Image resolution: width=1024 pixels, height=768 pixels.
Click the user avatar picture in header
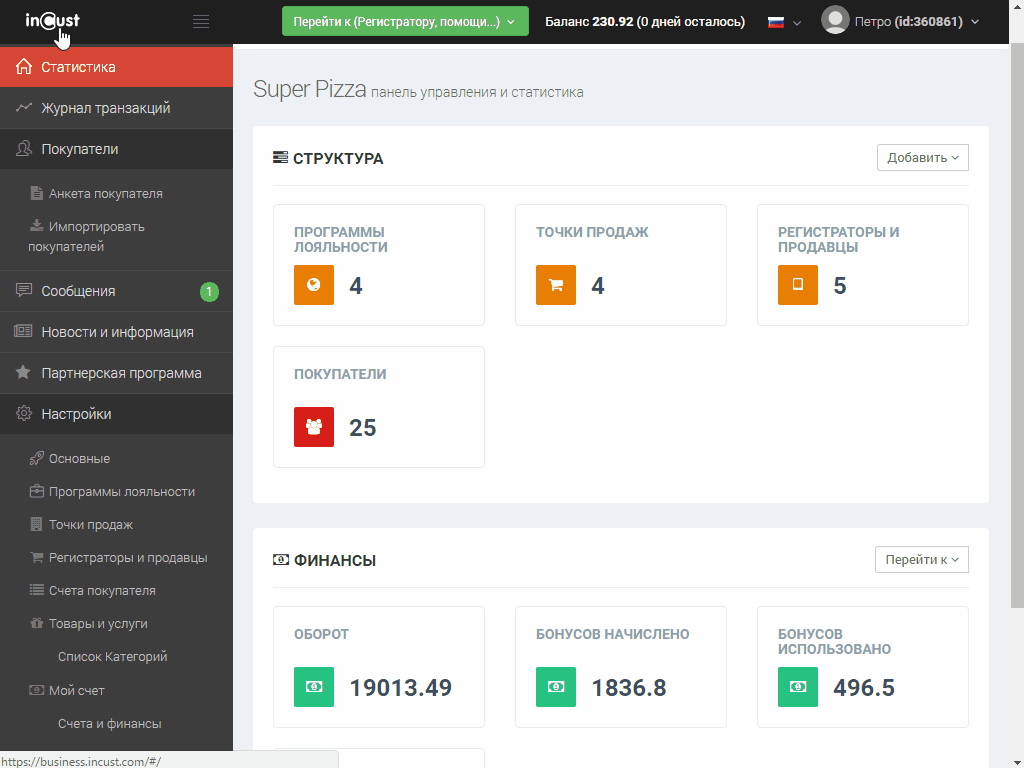pyautogui.click(x=835, y=21)
